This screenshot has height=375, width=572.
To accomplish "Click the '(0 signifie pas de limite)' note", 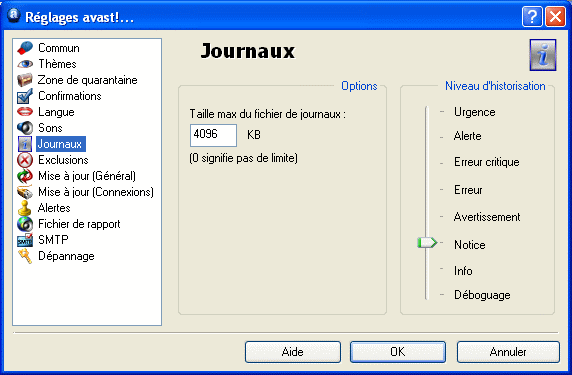I will 243,158.
